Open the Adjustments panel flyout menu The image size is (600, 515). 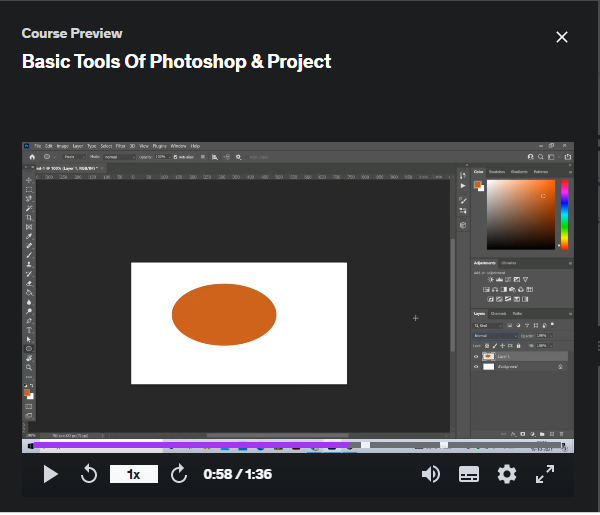(570, 263)
